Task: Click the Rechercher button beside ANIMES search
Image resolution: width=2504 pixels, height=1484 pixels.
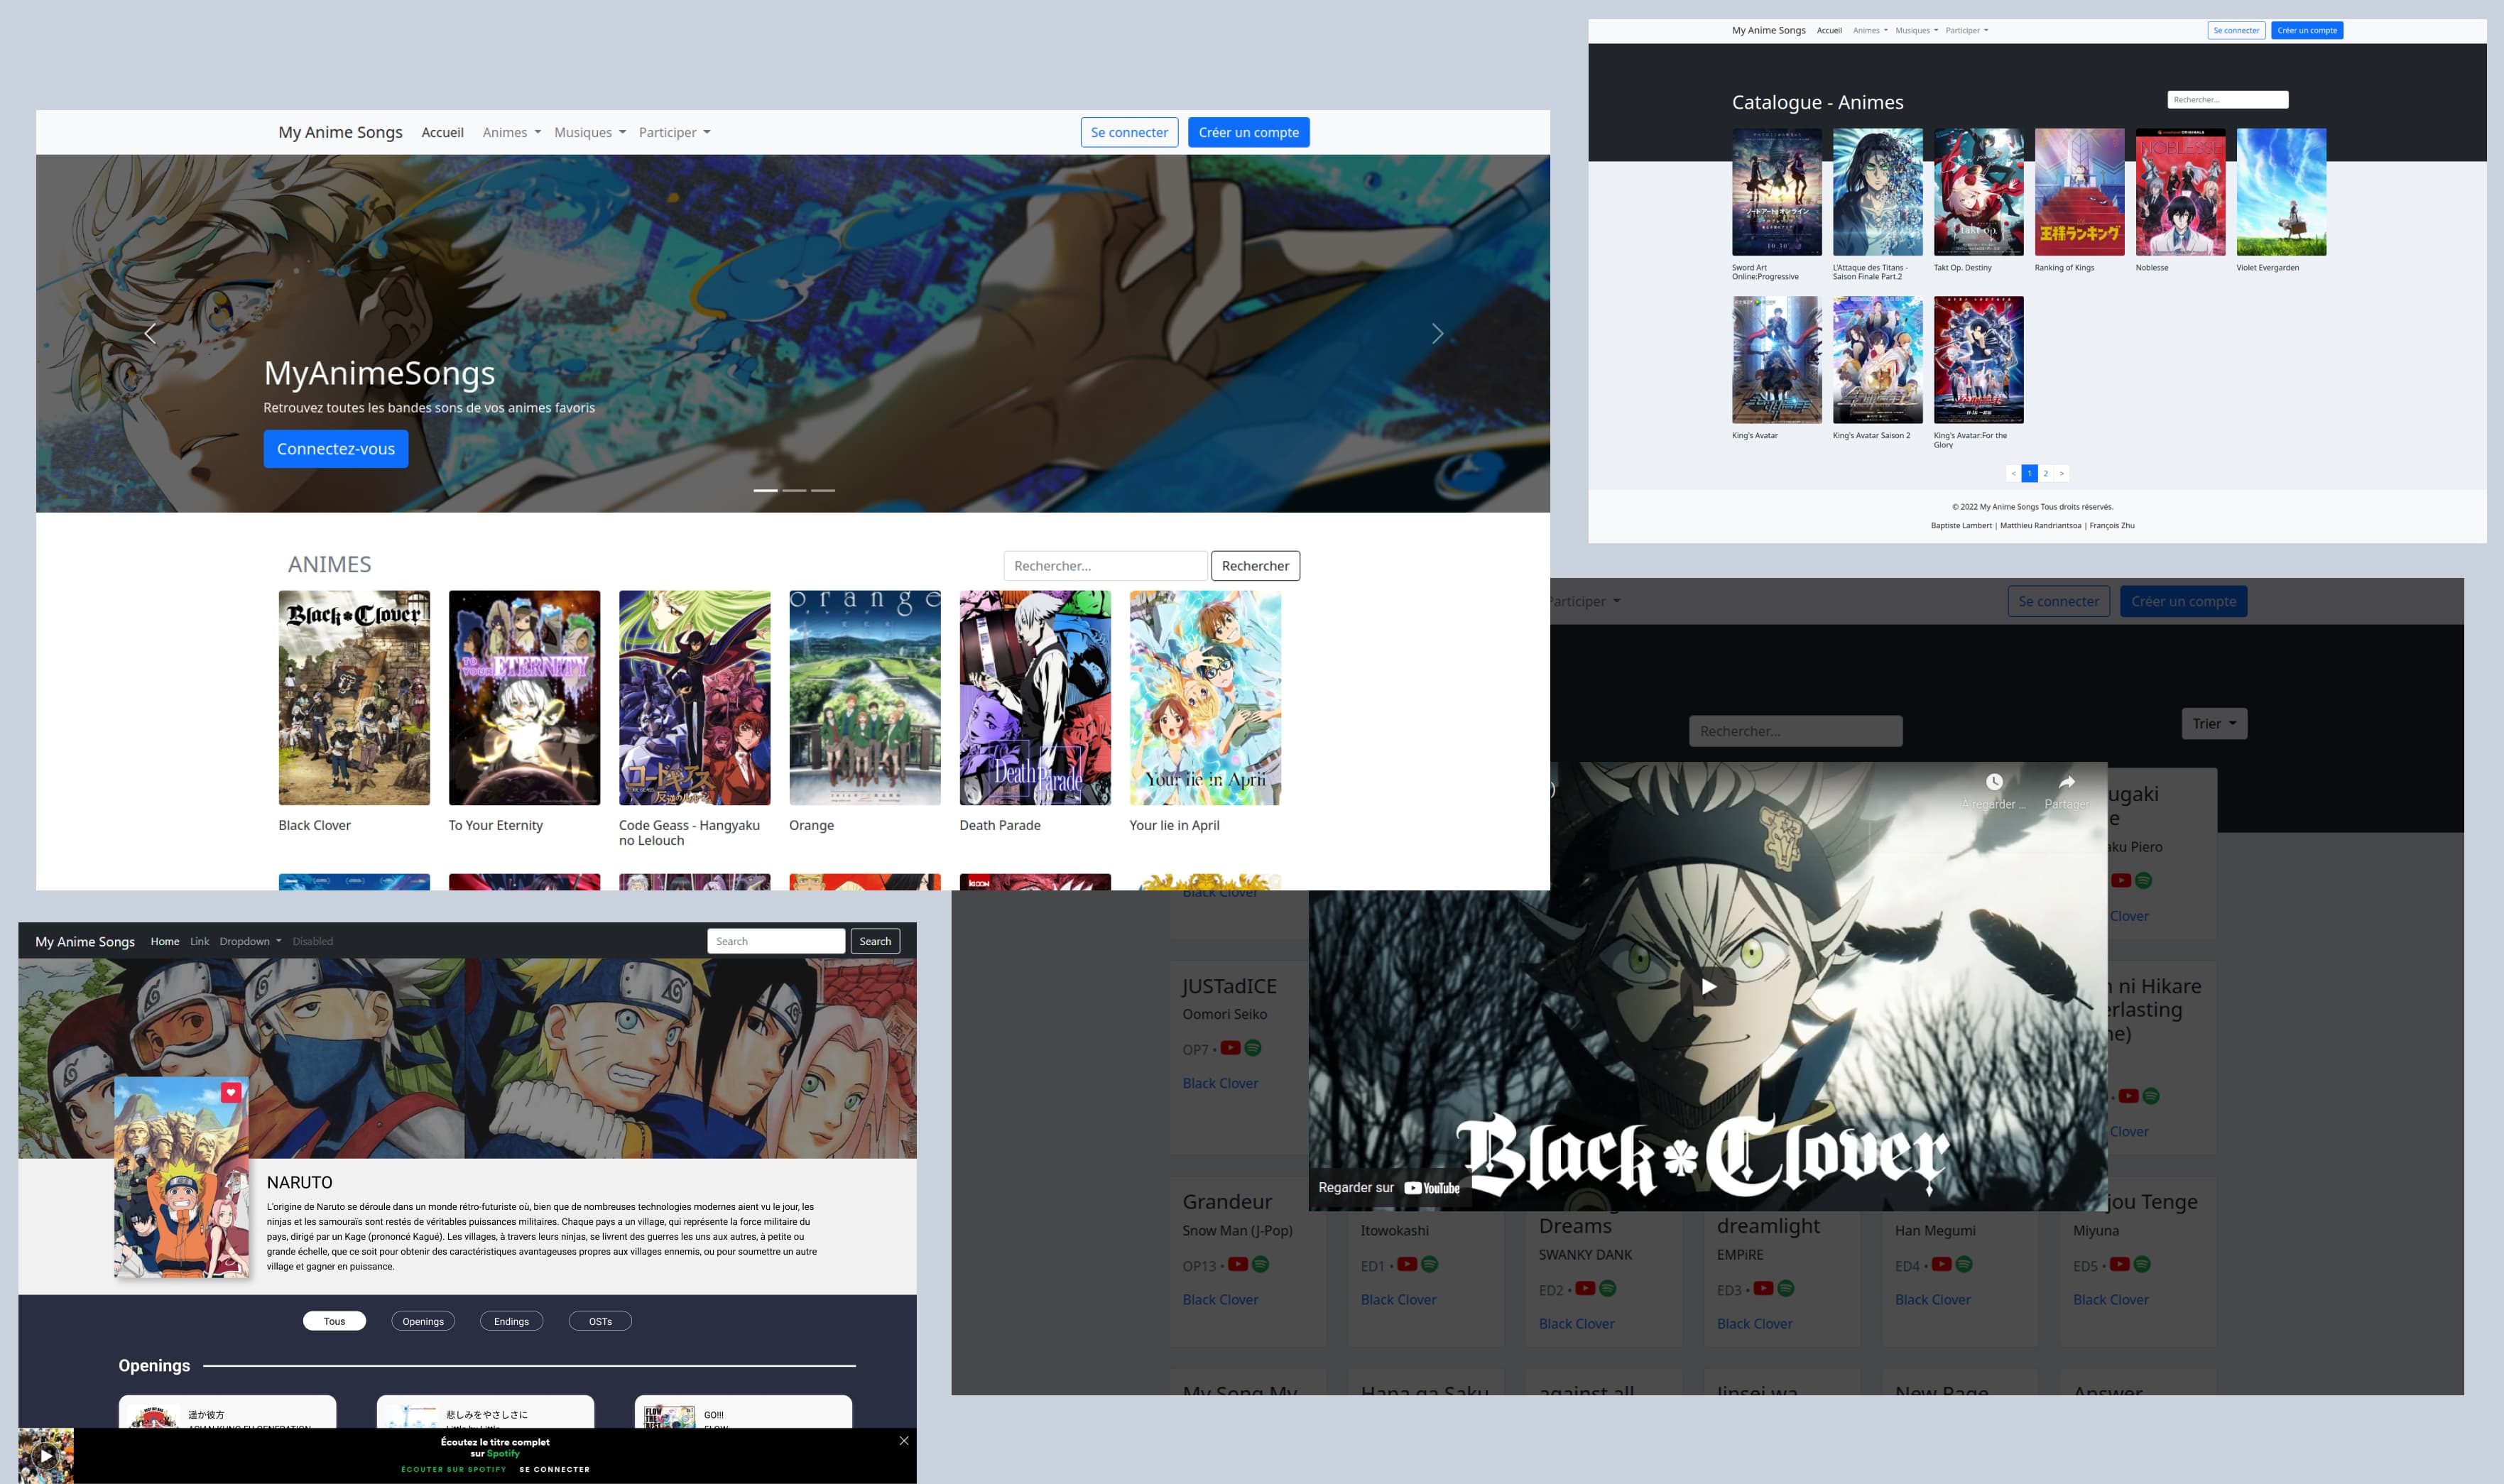Action: click(x=1255, y=566)
